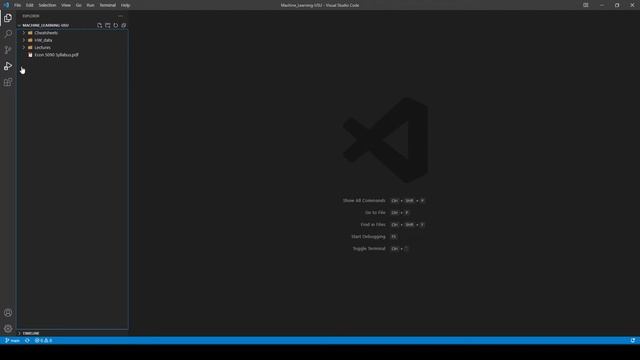Click the Show All Commands hint
Image resolution: width=640 pixels, height=360 pixels.
pyautogui.click(x=364, y=200)
